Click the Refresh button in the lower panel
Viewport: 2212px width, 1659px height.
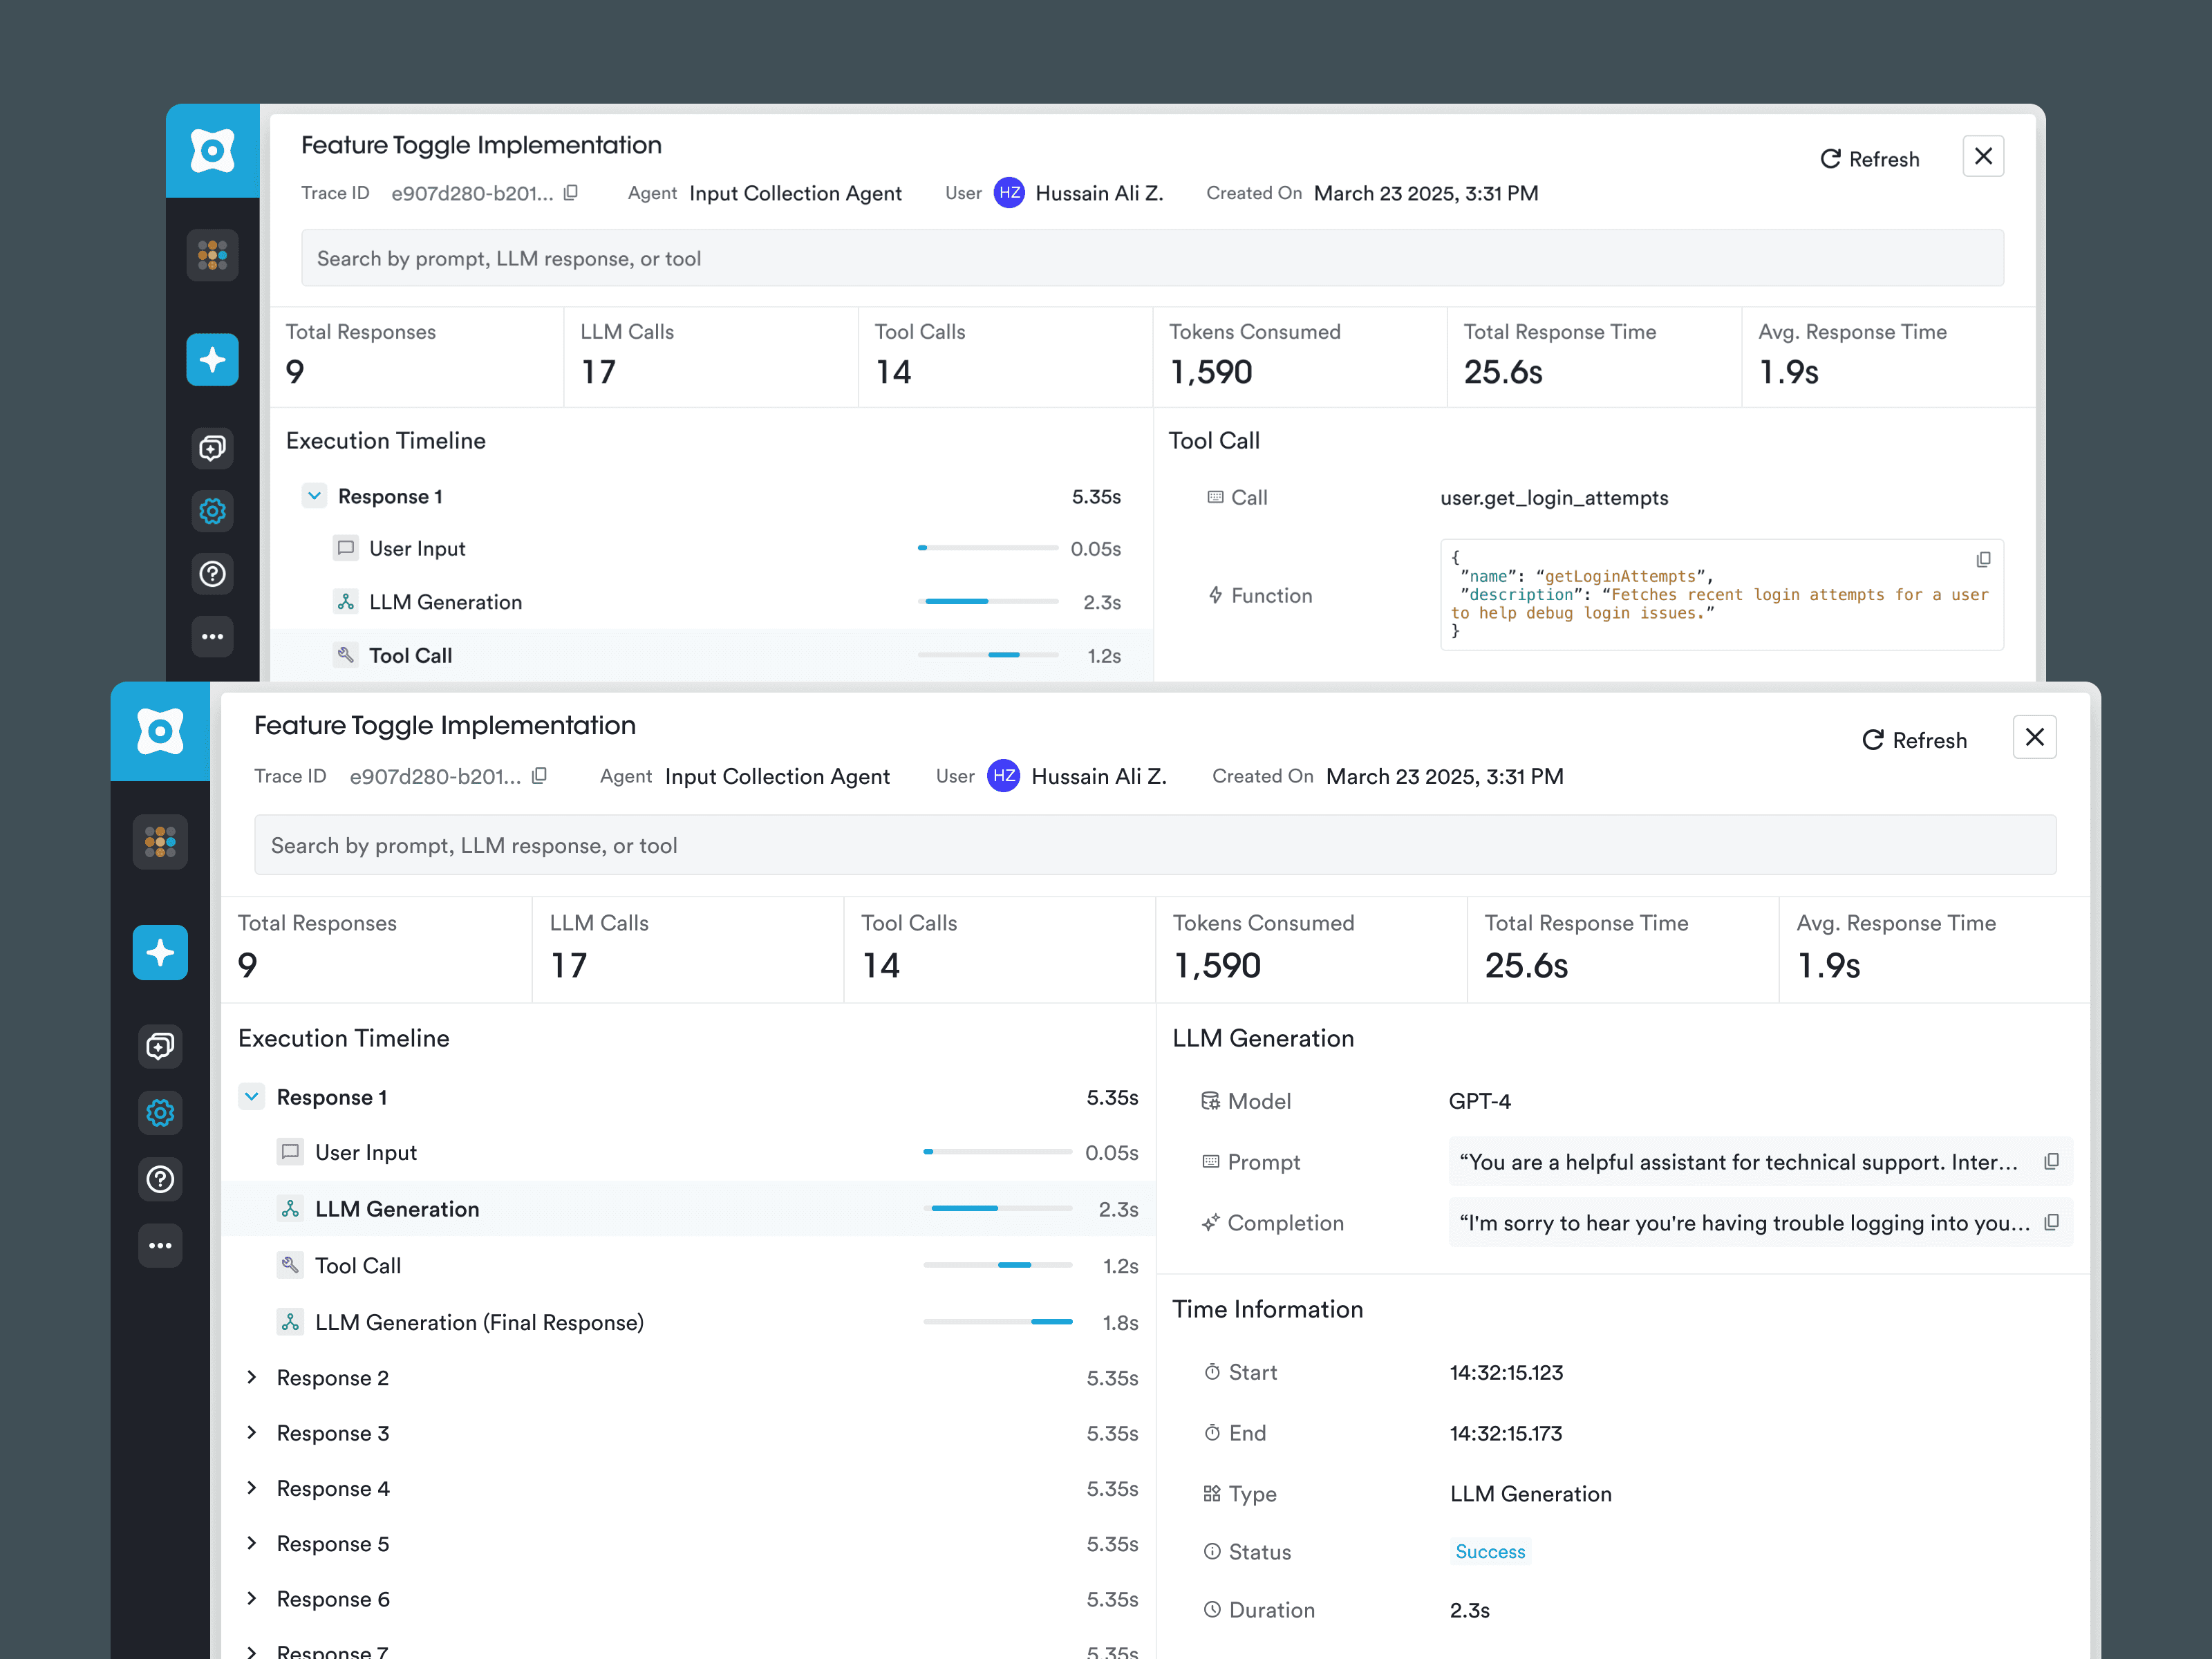1914,740
